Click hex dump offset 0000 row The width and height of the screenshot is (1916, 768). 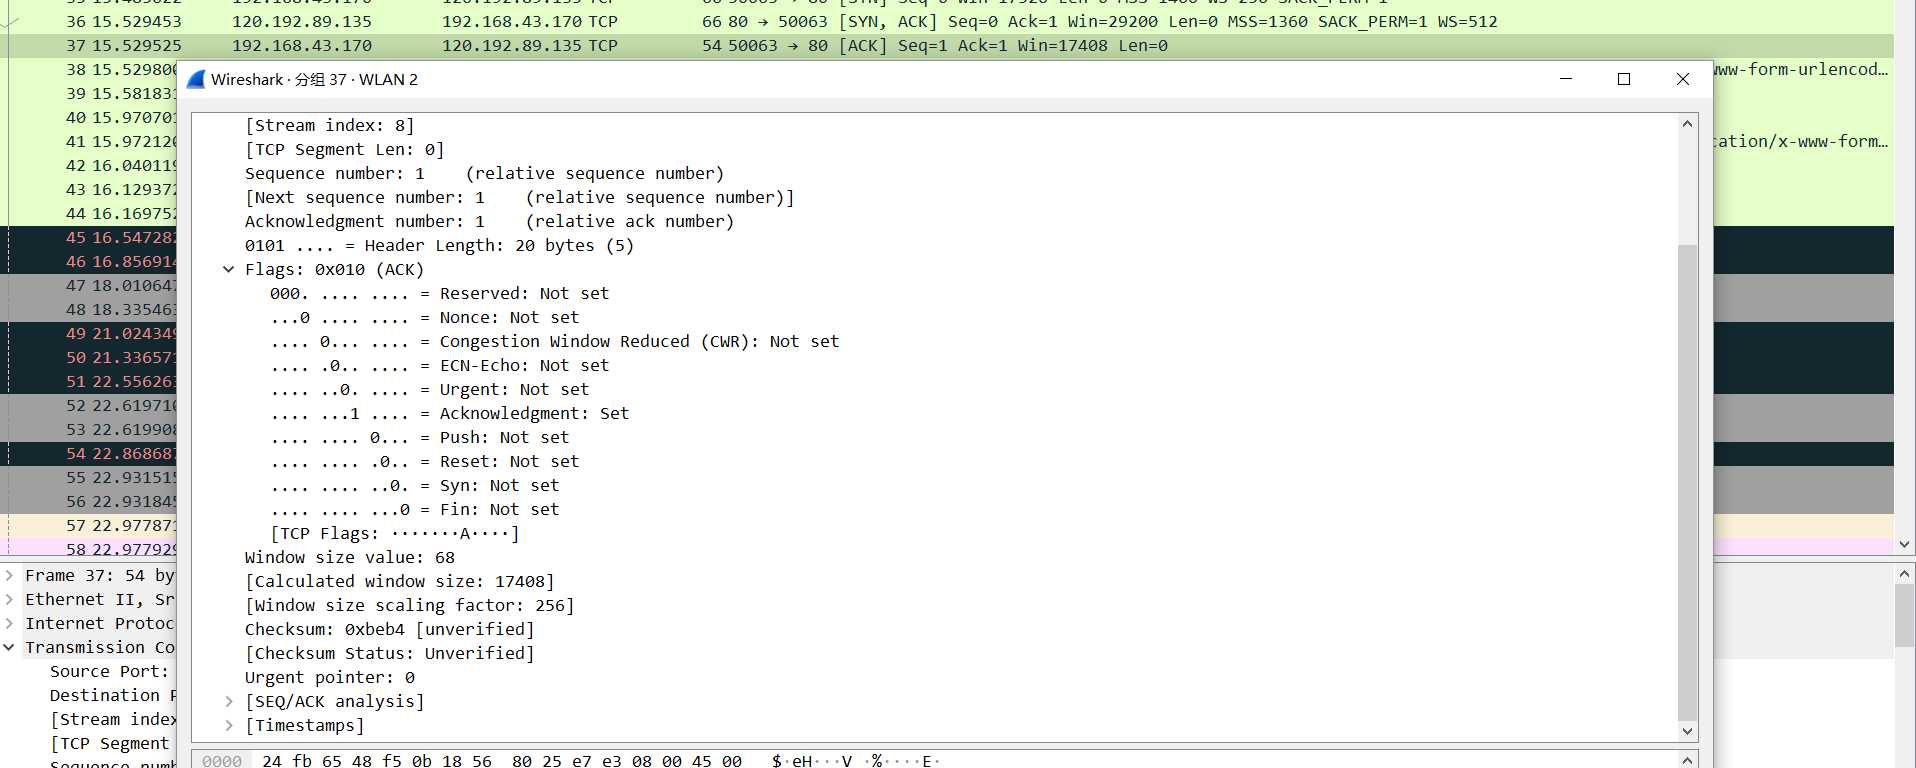pyautogui.click(x=221, y=761)
